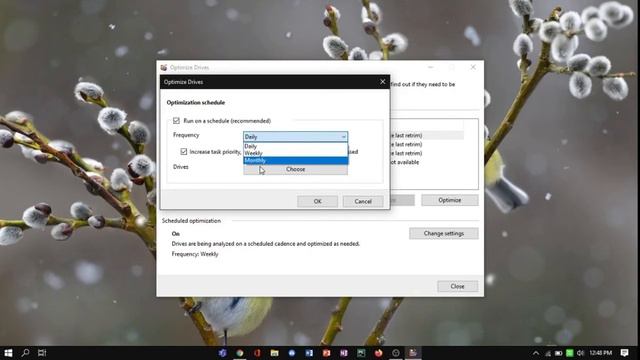
Task: Open the green tray application icon
Action: (x=569, y=353)
